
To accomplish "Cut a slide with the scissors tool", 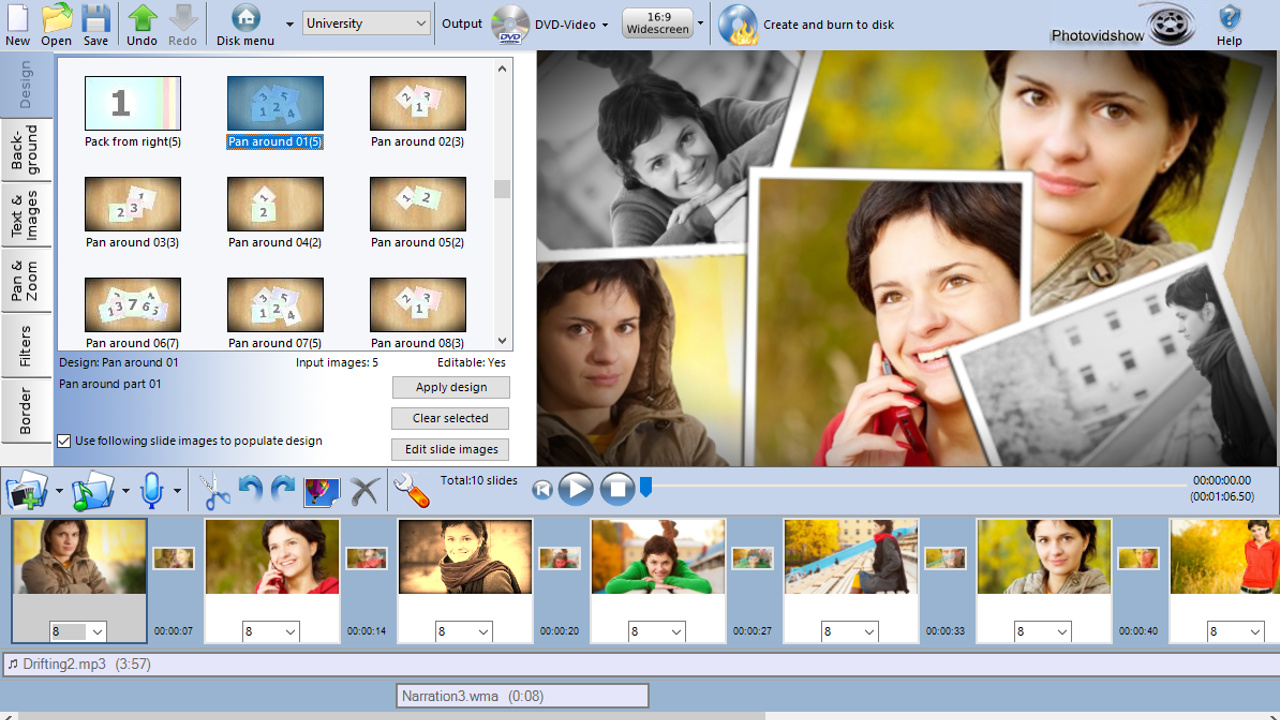I will pyautogui.click(x=216, y=489).
